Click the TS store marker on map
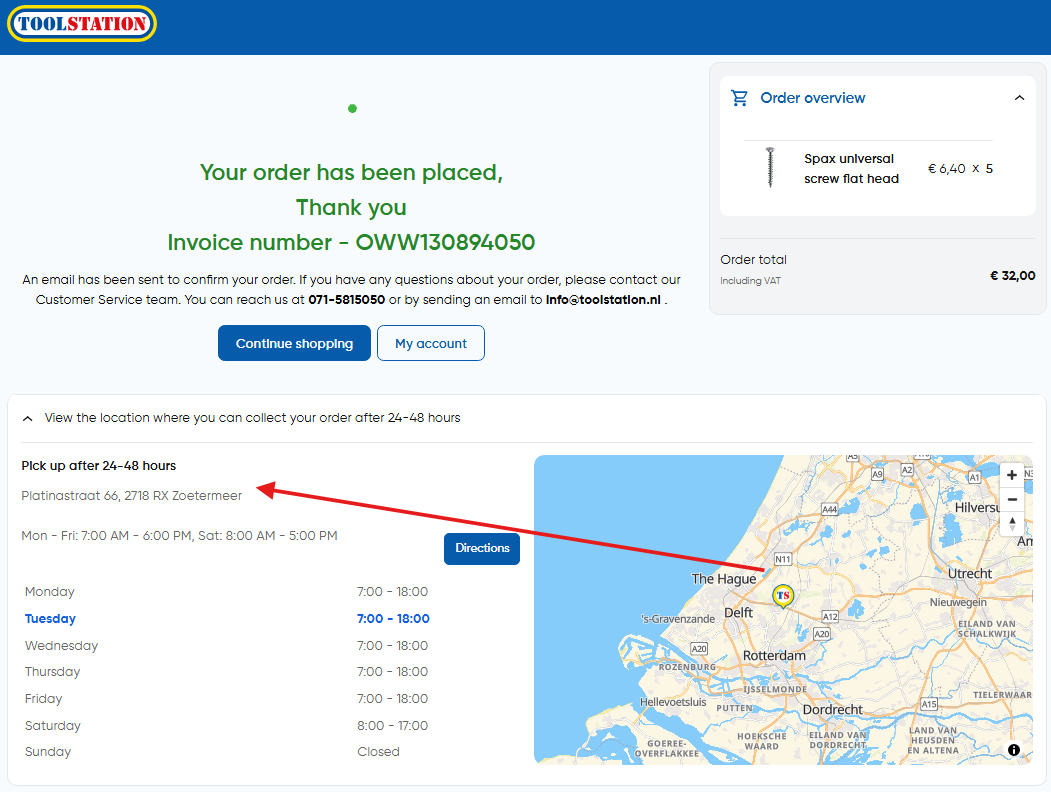This screenshot has height=792, width=1051. click(x=783, y=596)
